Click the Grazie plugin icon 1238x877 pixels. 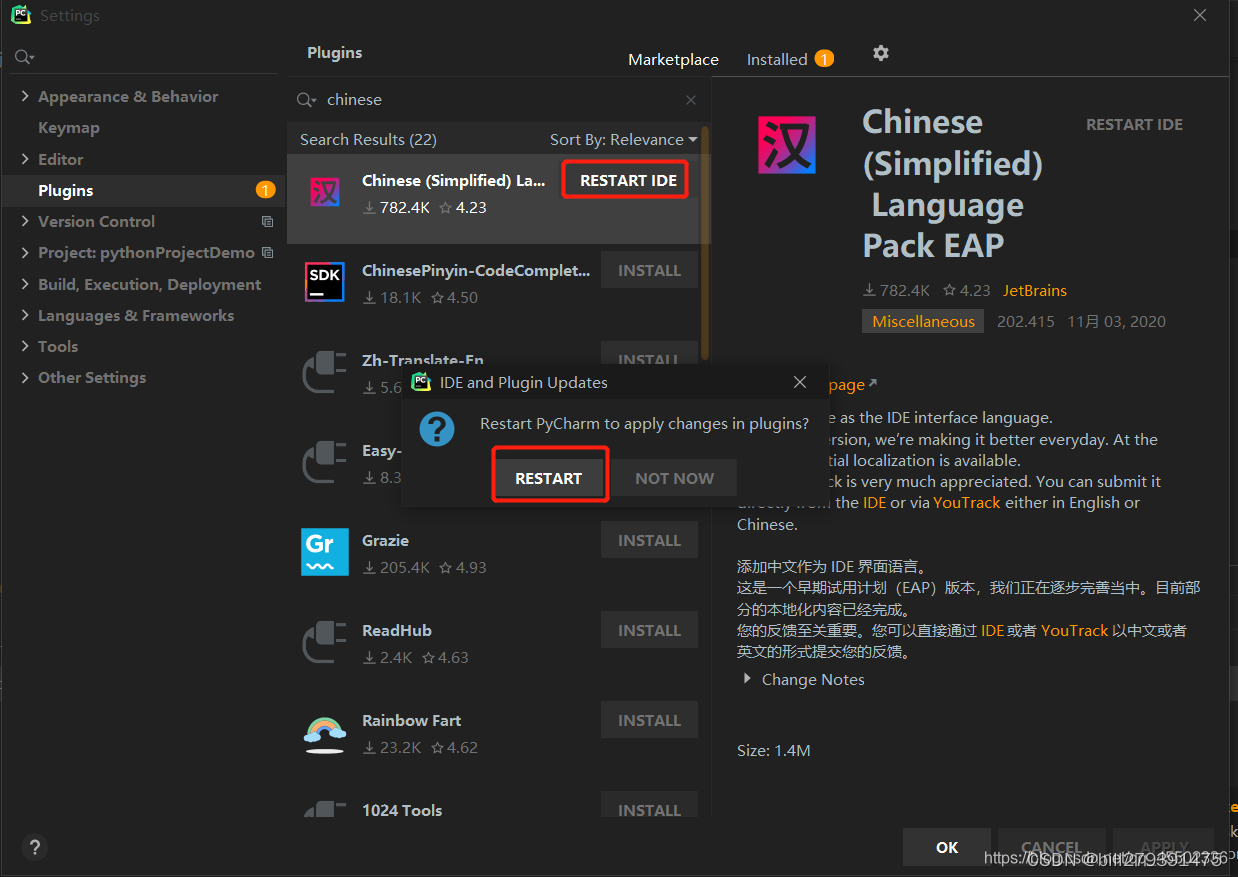tap(324, 551)
